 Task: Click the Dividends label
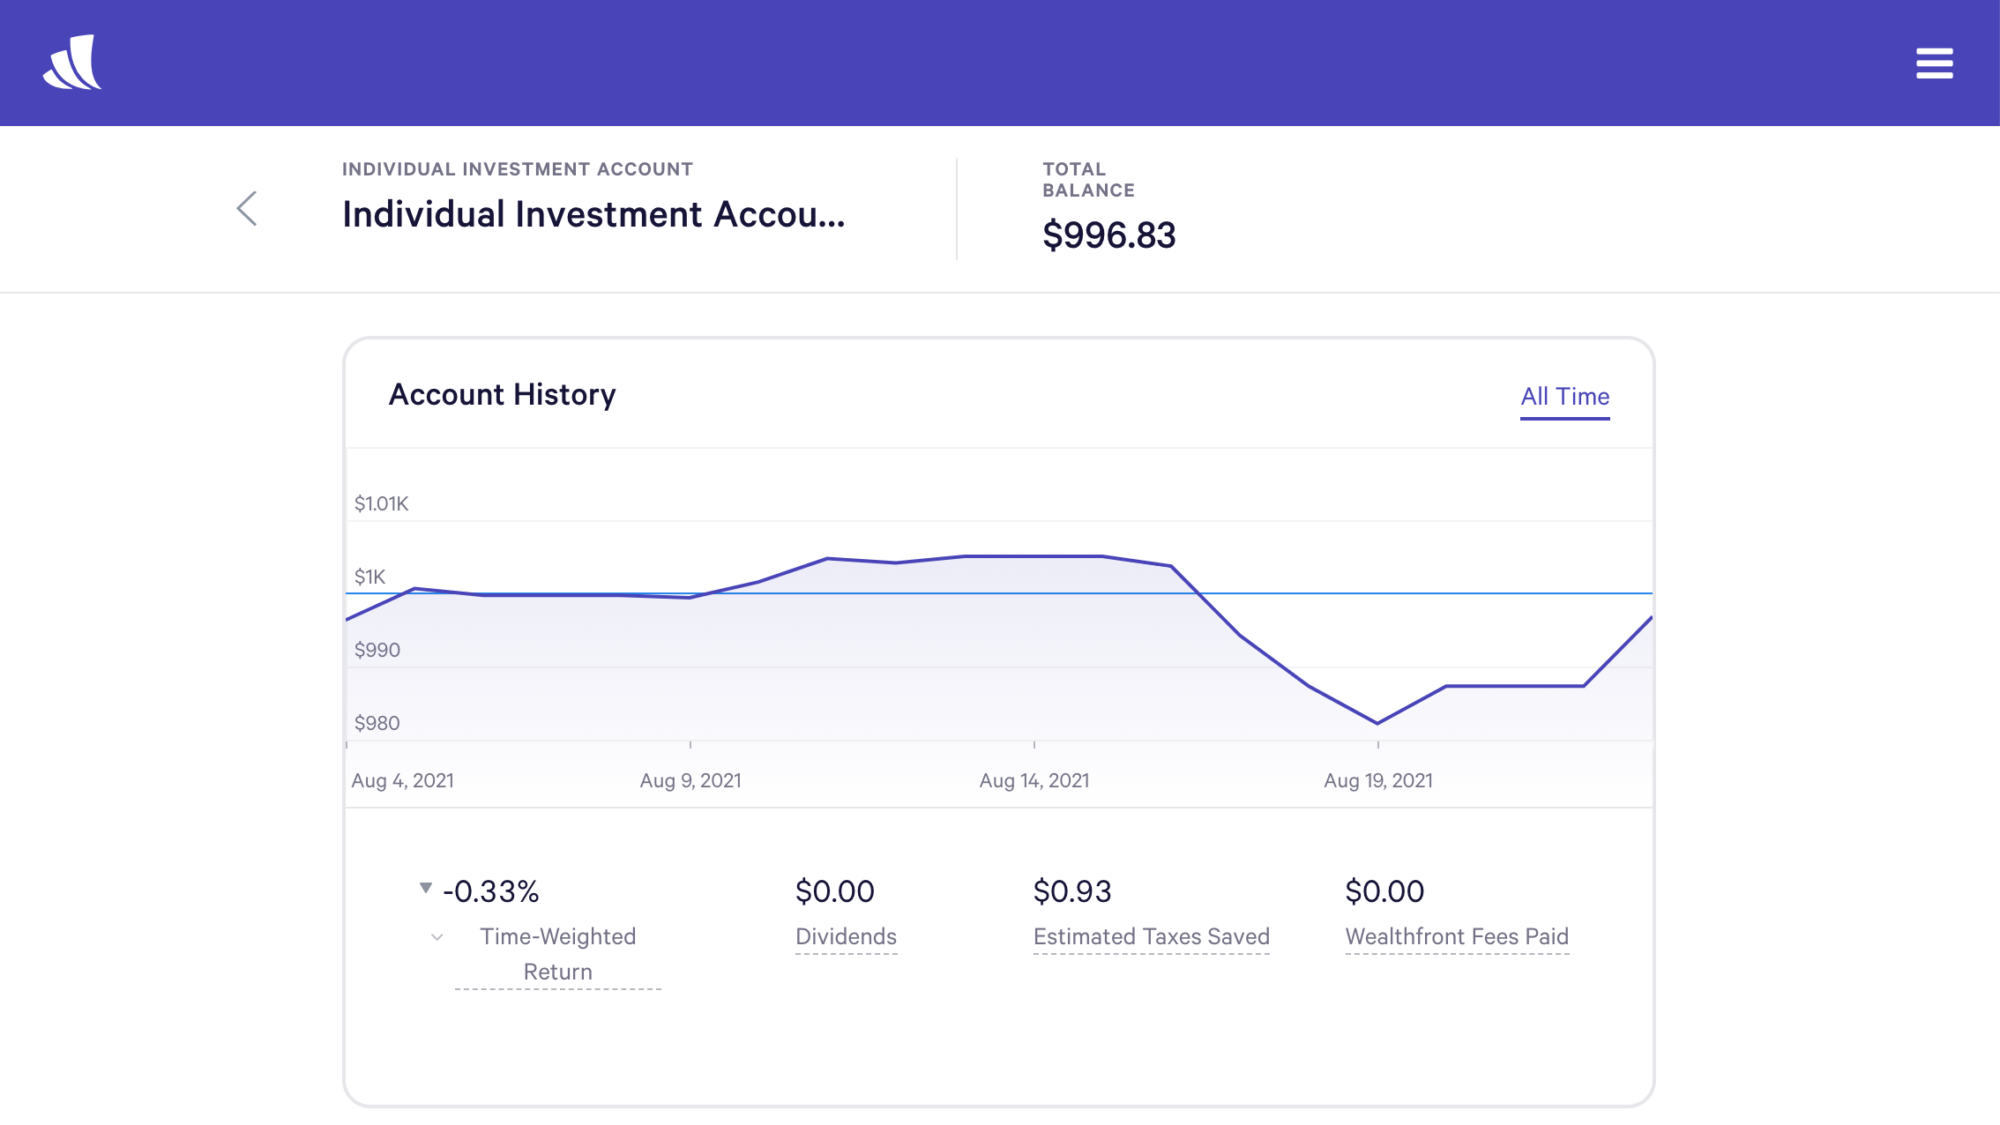845,937
